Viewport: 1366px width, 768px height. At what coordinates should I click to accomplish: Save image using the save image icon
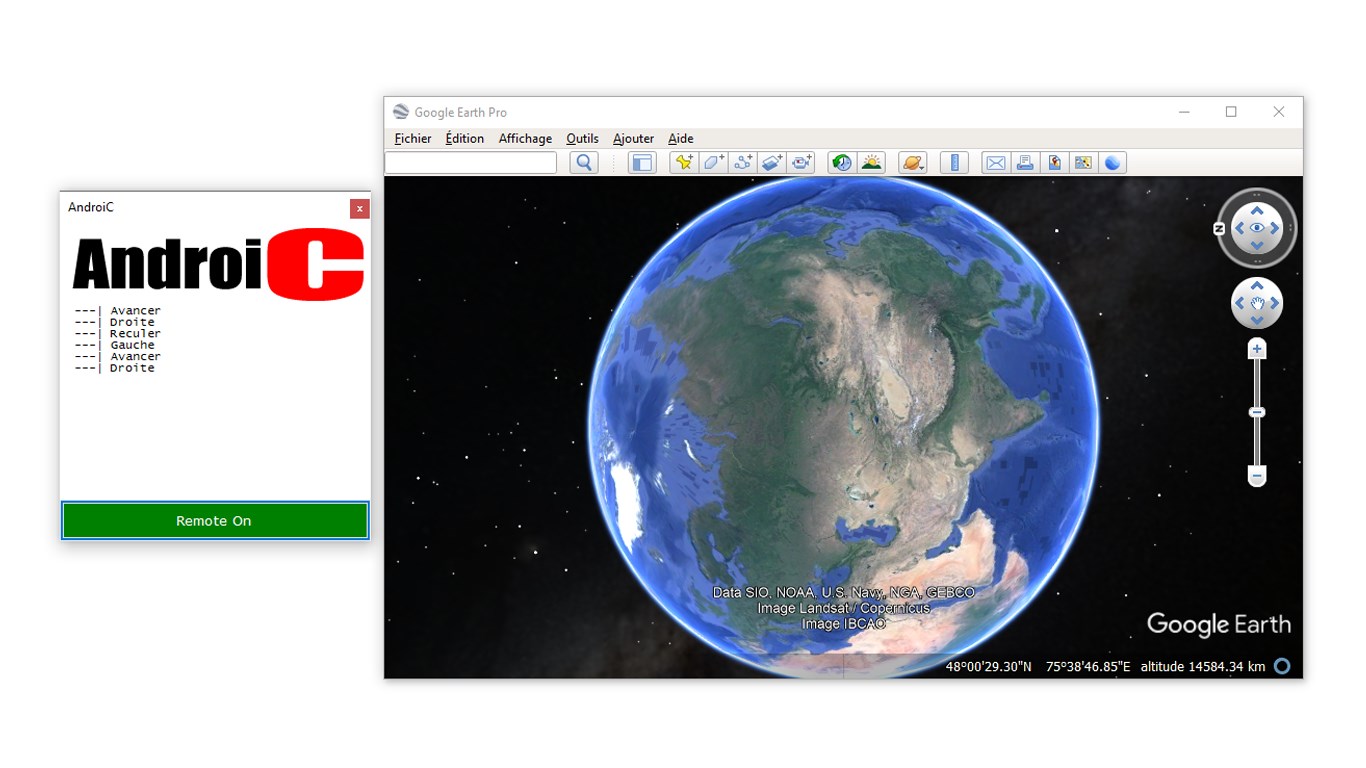tap(1054, 162)
